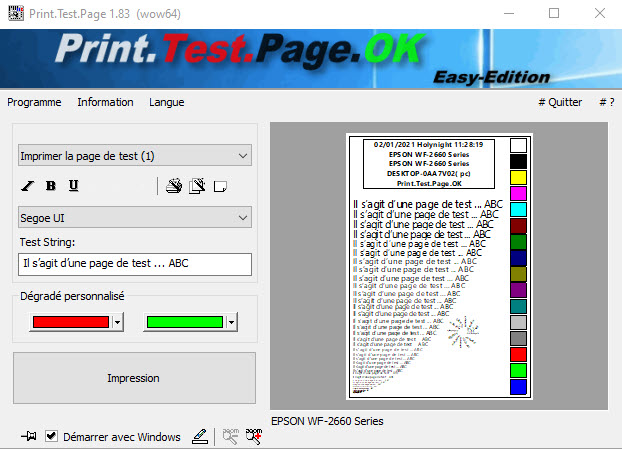This screenshot has width=622, height=449.
Task: Click the pen edit icon beside Démarrer avec Windows
Action: coord(199,436)
